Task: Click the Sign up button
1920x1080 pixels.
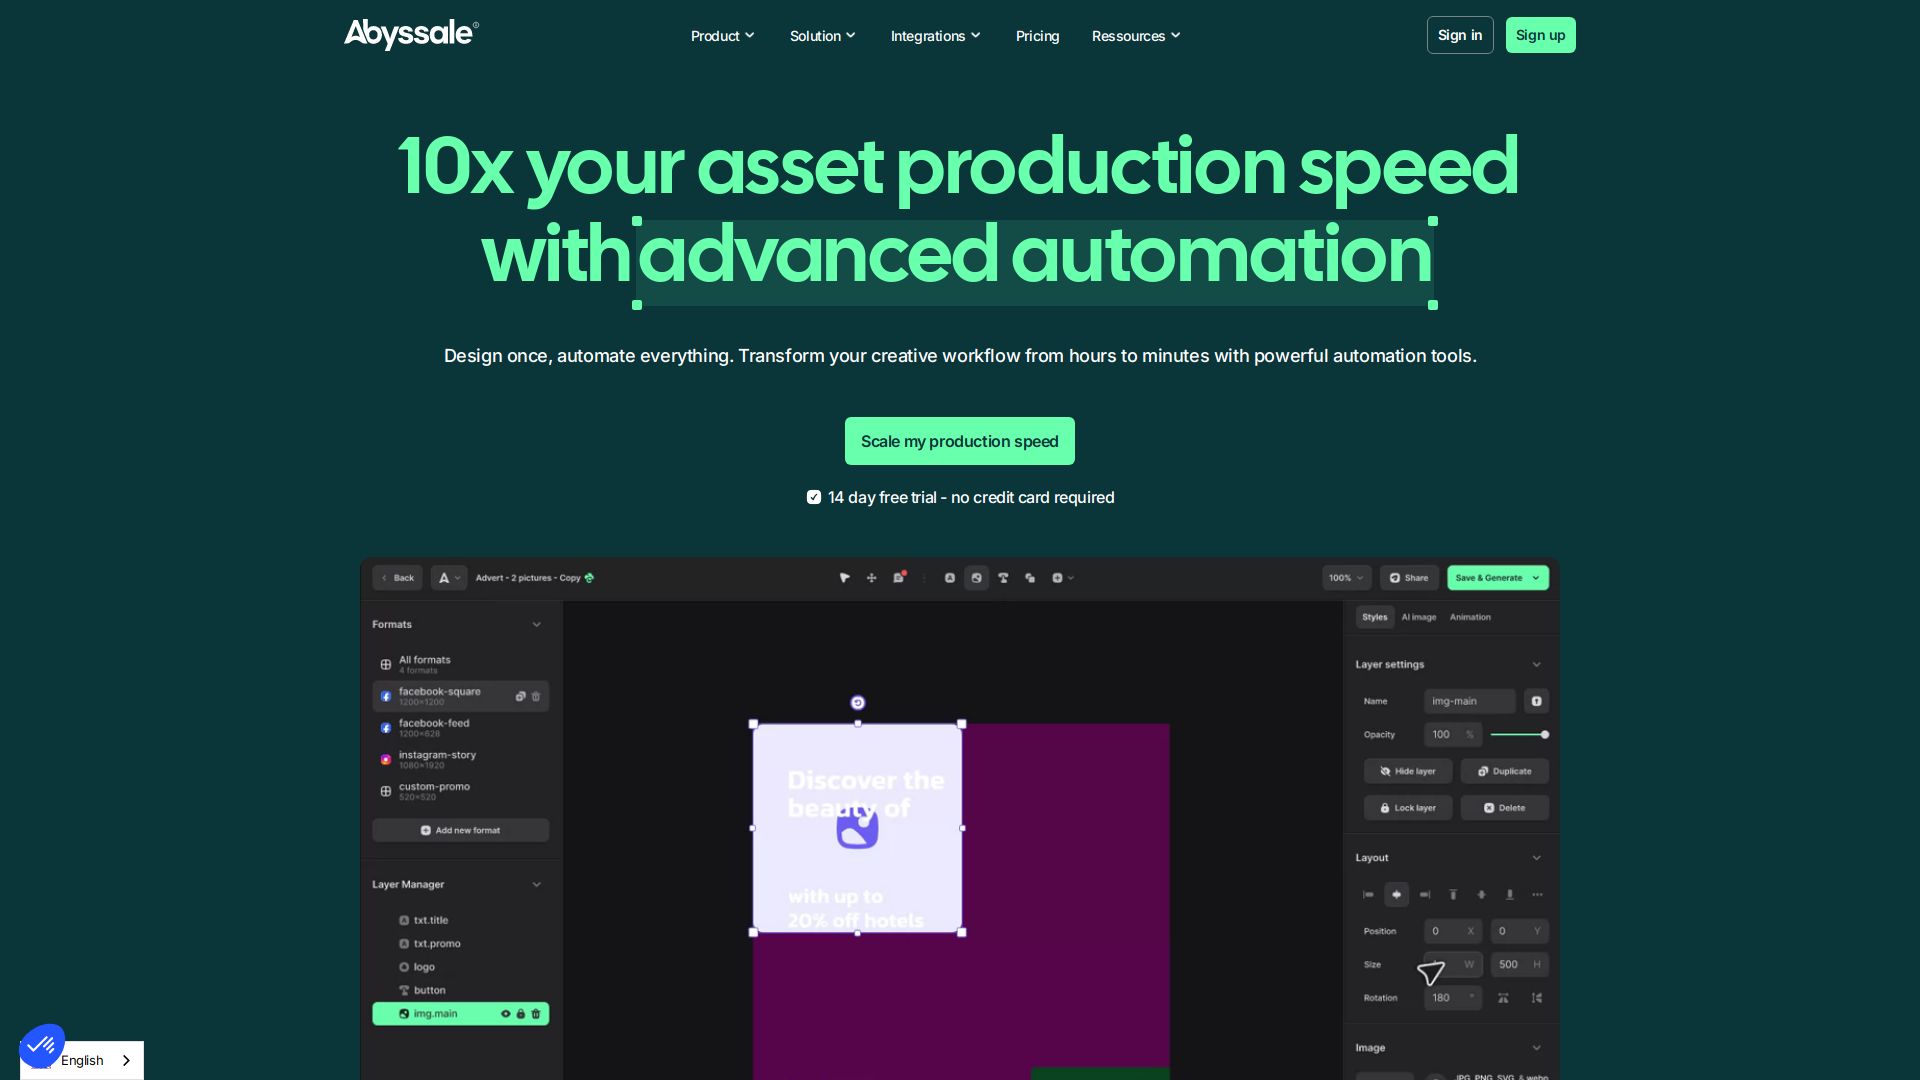Action: pos(1540,35)
